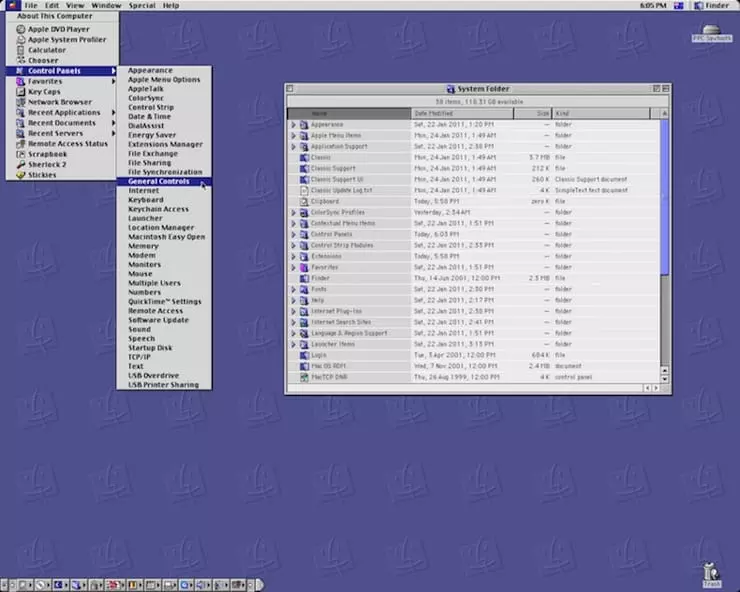Click the Apple menu logo
This screenshot has width=740, height=592.
coord(13,6)
